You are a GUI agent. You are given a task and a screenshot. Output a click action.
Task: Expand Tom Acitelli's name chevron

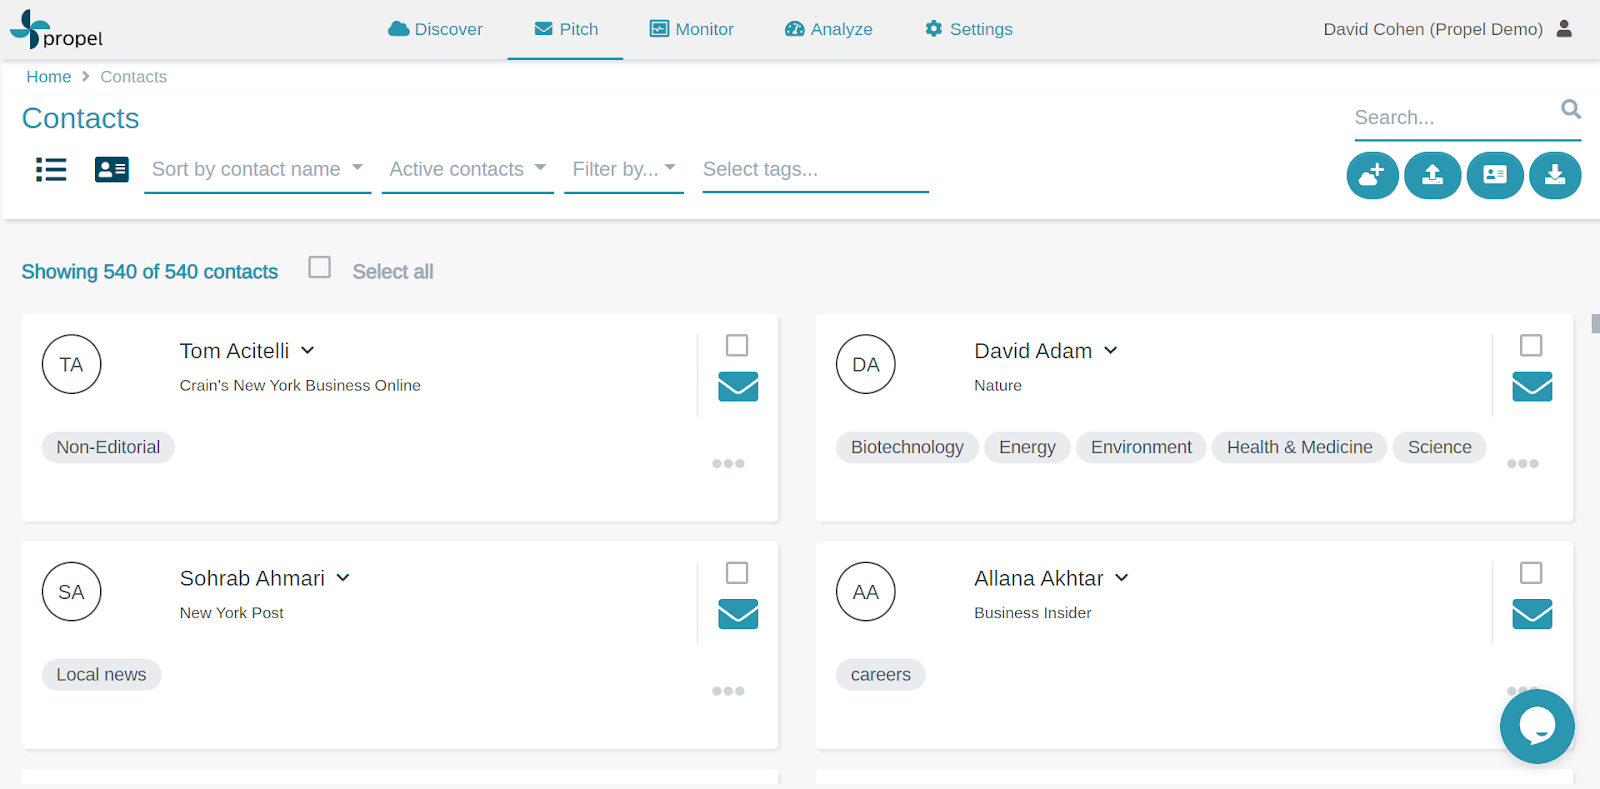(x=308, y=351)
